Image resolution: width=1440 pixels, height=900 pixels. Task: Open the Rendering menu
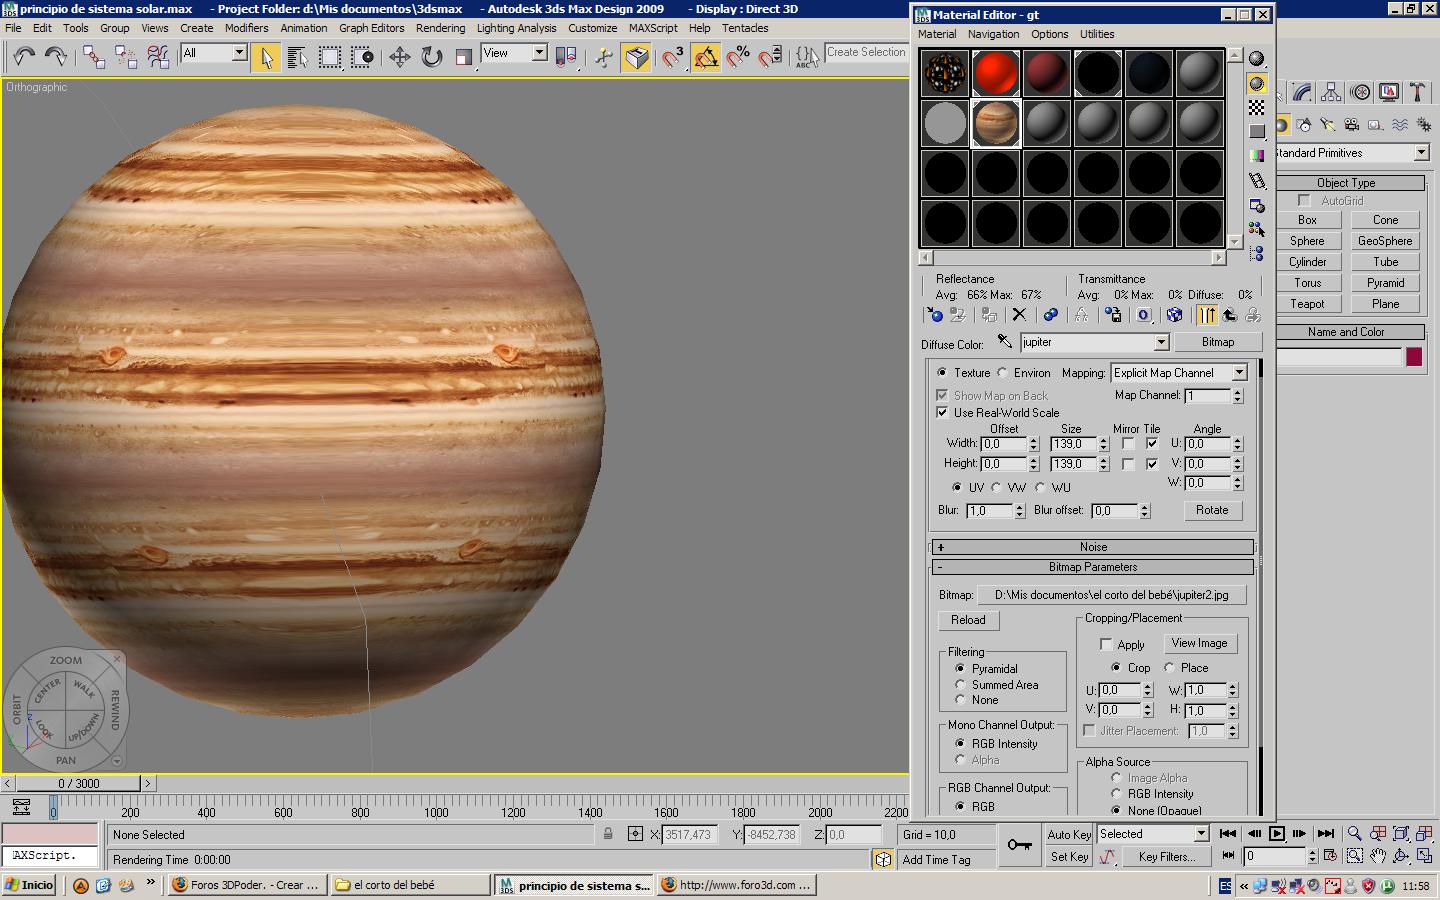[440, 28]
